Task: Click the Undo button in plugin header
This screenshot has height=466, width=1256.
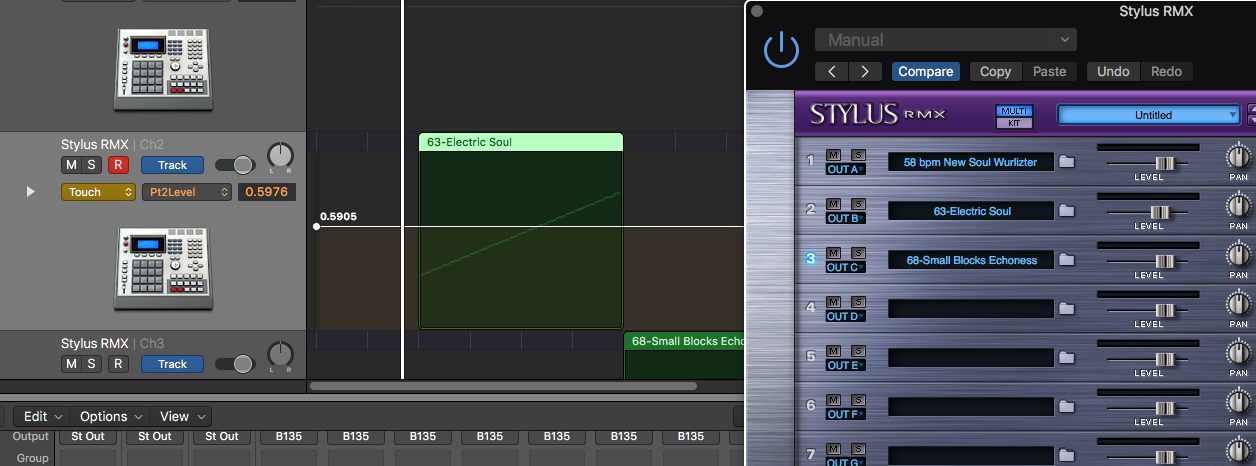Action: (x=1113, y=72)
